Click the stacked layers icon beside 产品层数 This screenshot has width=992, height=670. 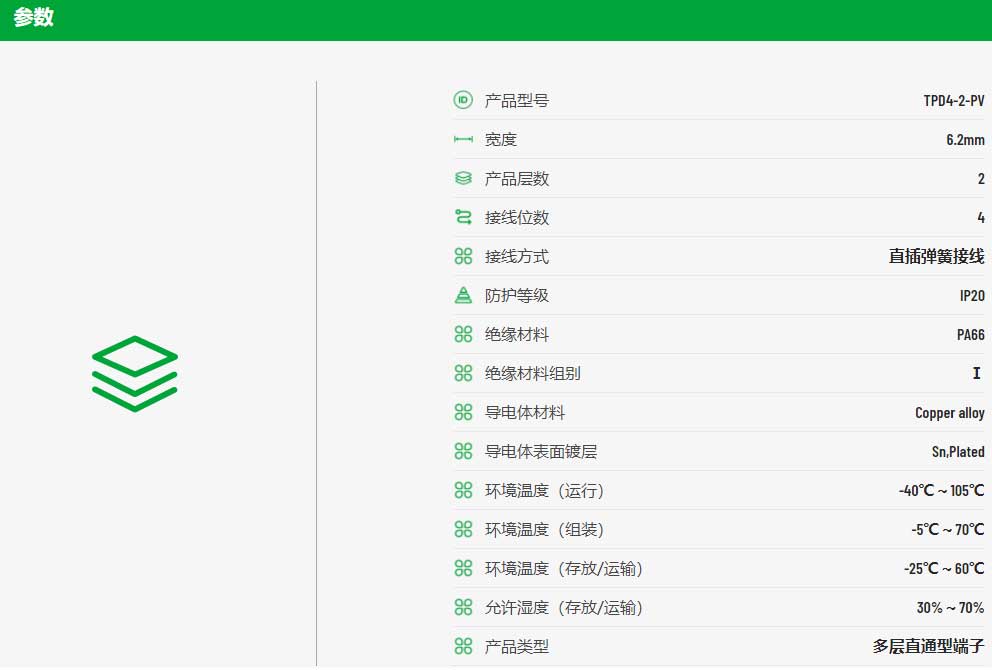pos(463,178)
